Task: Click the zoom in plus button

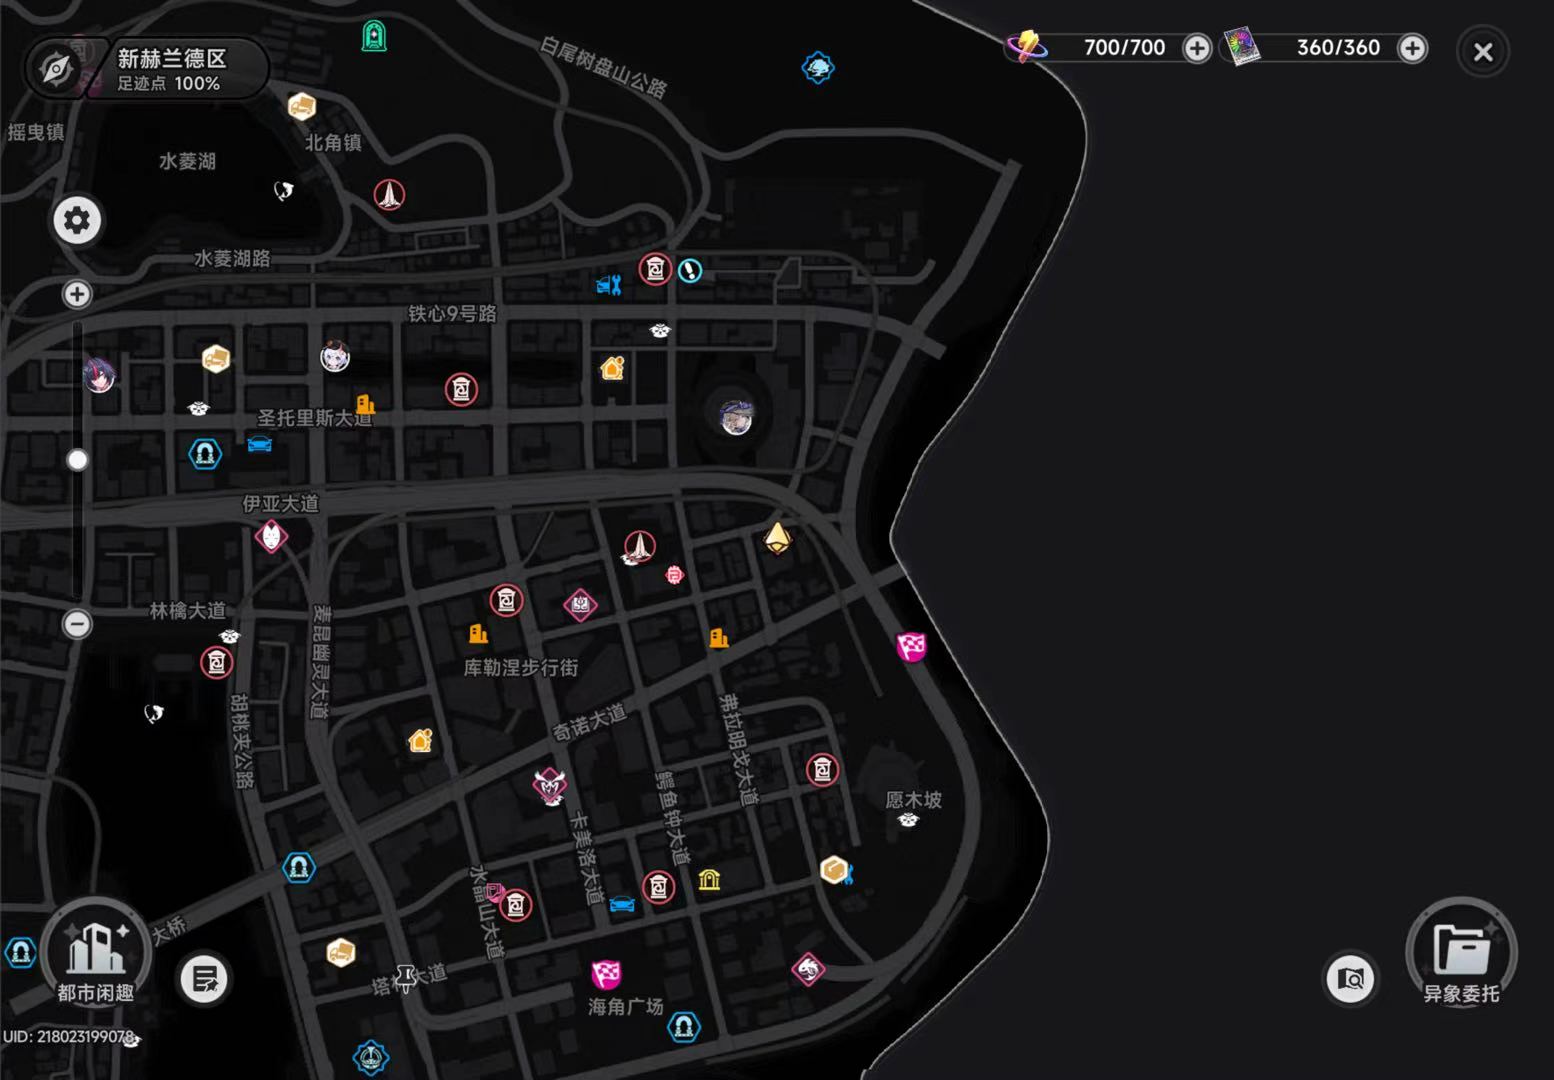Action: coord(77,294)
